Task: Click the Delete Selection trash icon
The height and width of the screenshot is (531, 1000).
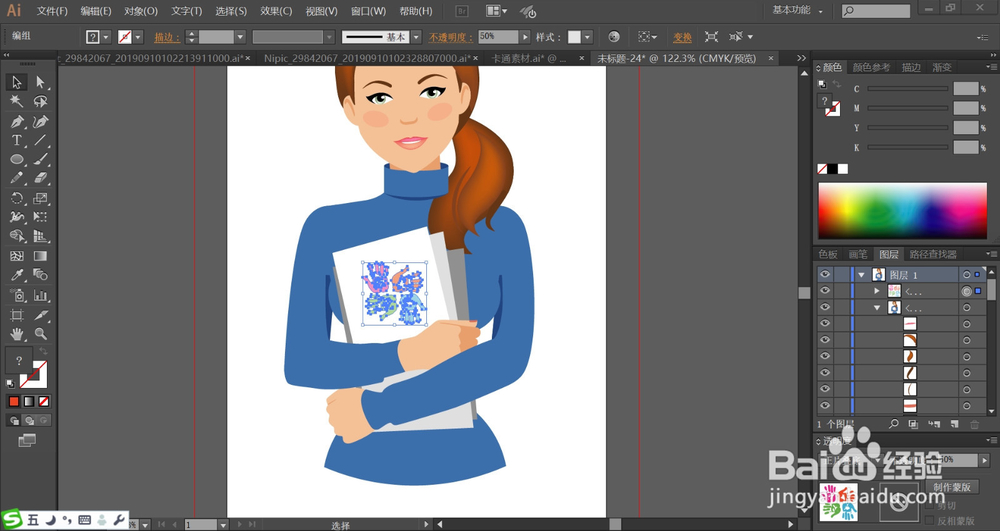Action: coord(974,424)
